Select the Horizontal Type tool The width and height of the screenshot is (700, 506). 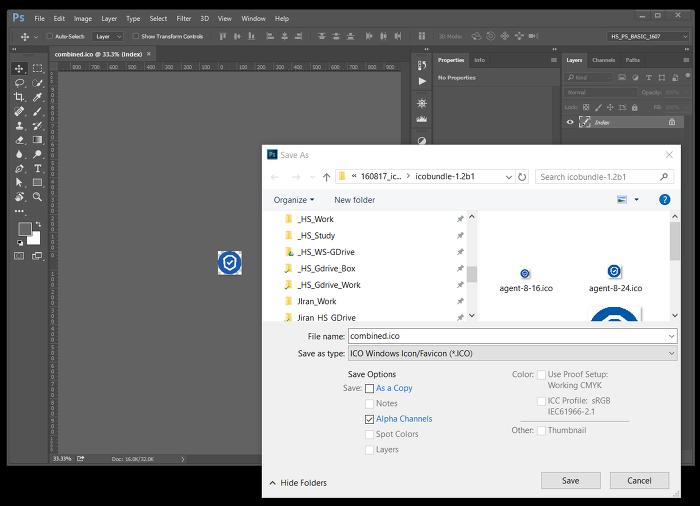click(x=37, y=168)
